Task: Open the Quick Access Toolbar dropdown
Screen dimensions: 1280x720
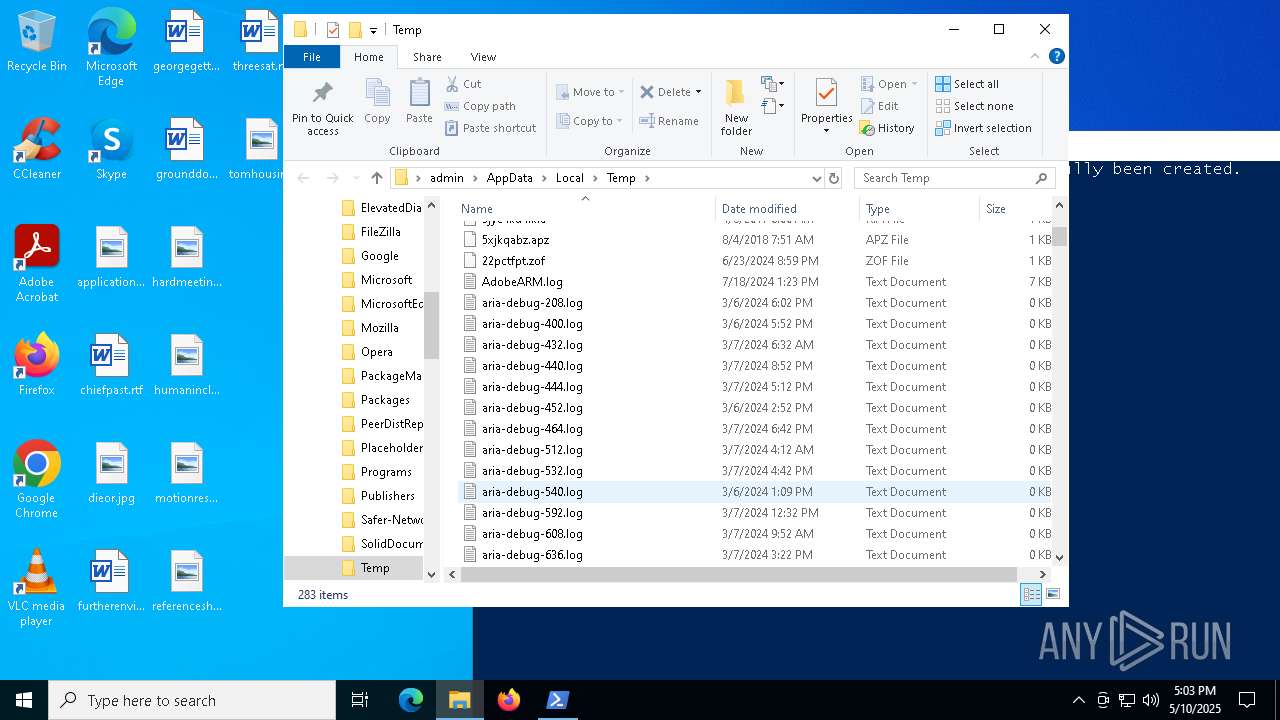Action: click(x=373, y=30)
